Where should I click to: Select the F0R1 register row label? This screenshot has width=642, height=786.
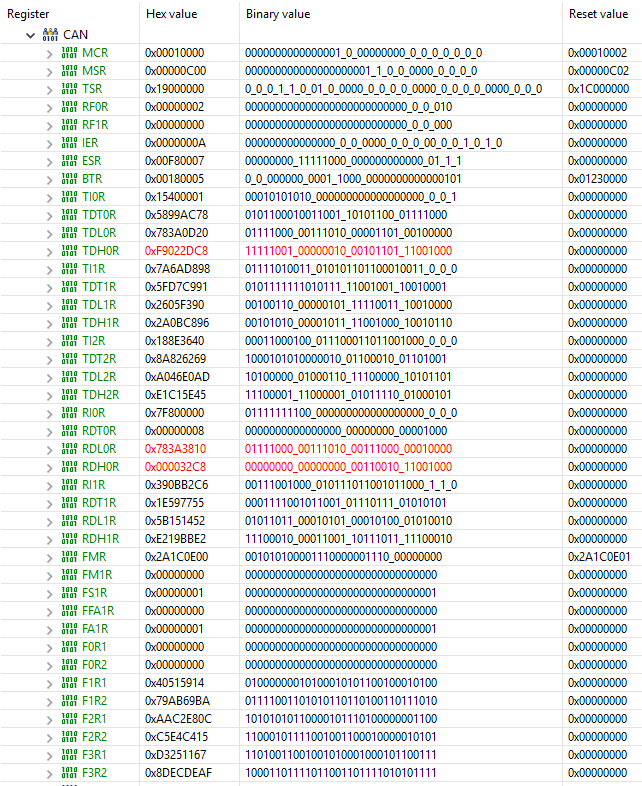click(x=95, y=647)
